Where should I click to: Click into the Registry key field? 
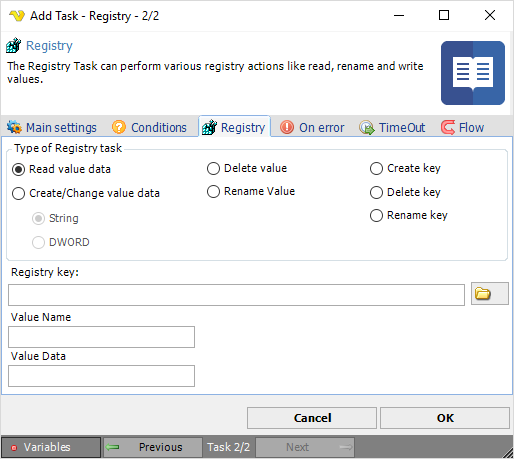click(236, 295)
